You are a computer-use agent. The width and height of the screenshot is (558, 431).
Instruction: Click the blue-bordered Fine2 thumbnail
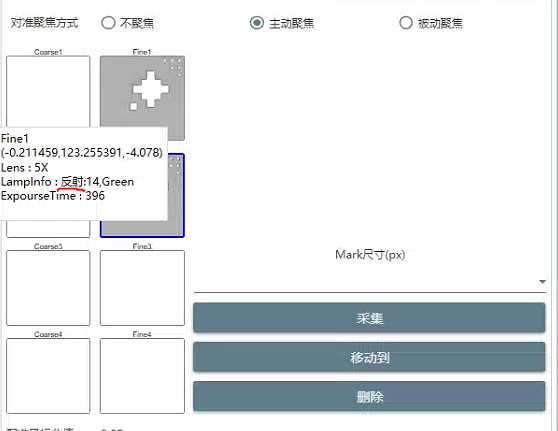tap(176, 195)
